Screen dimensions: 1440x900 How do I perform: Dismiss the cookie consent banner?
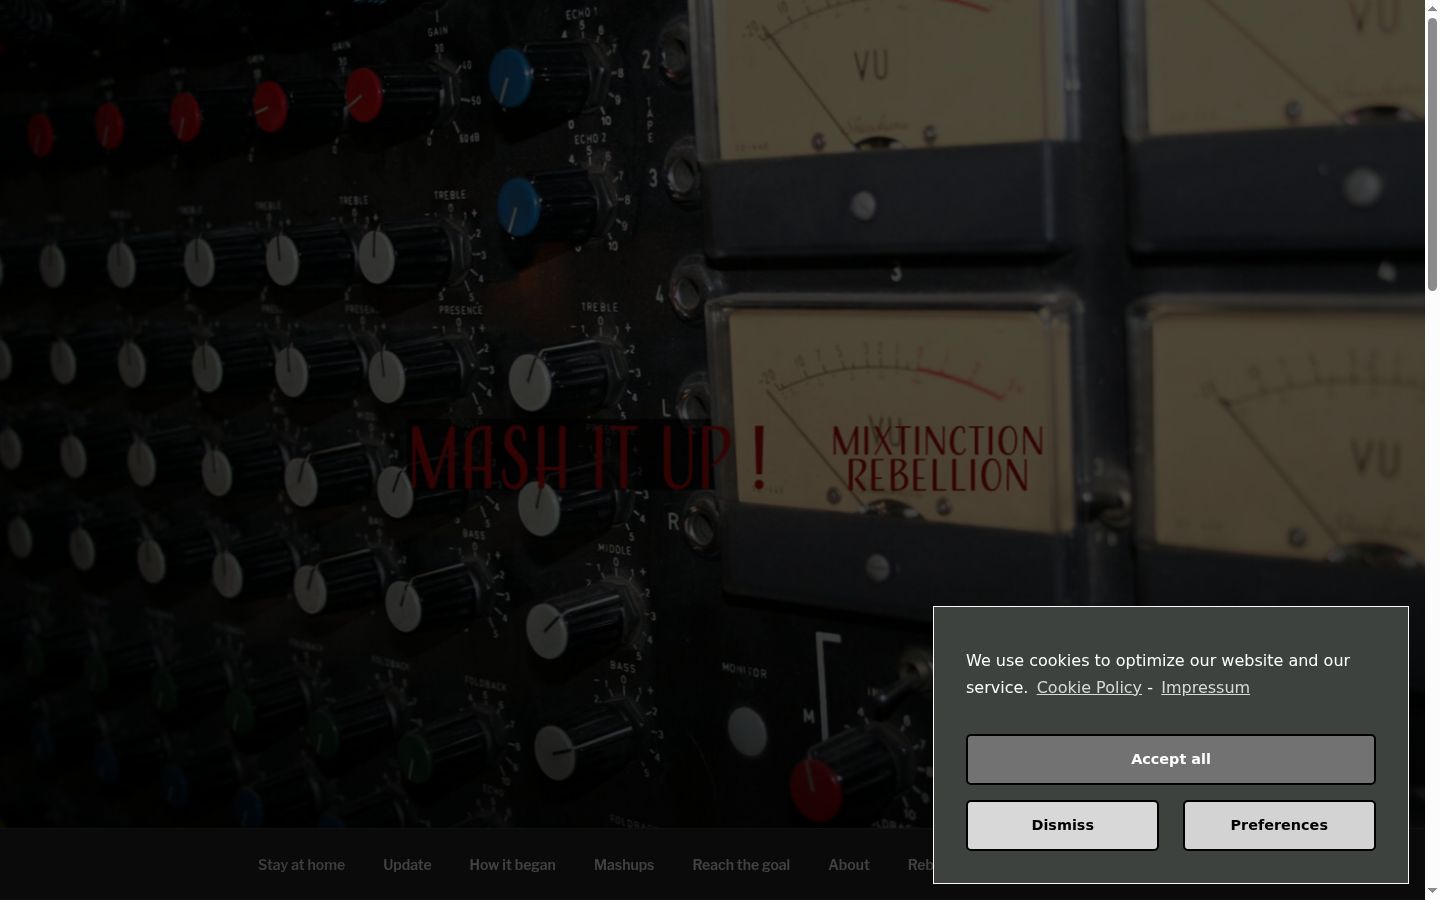point(1062,825)
